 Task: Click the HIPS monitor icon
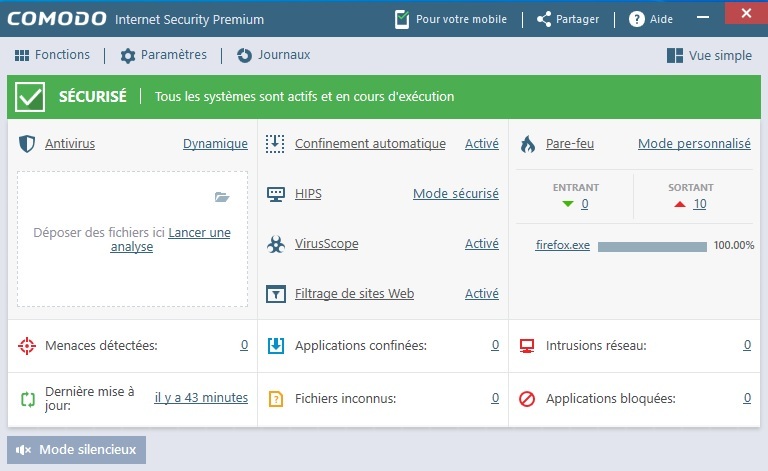point(276,194)
